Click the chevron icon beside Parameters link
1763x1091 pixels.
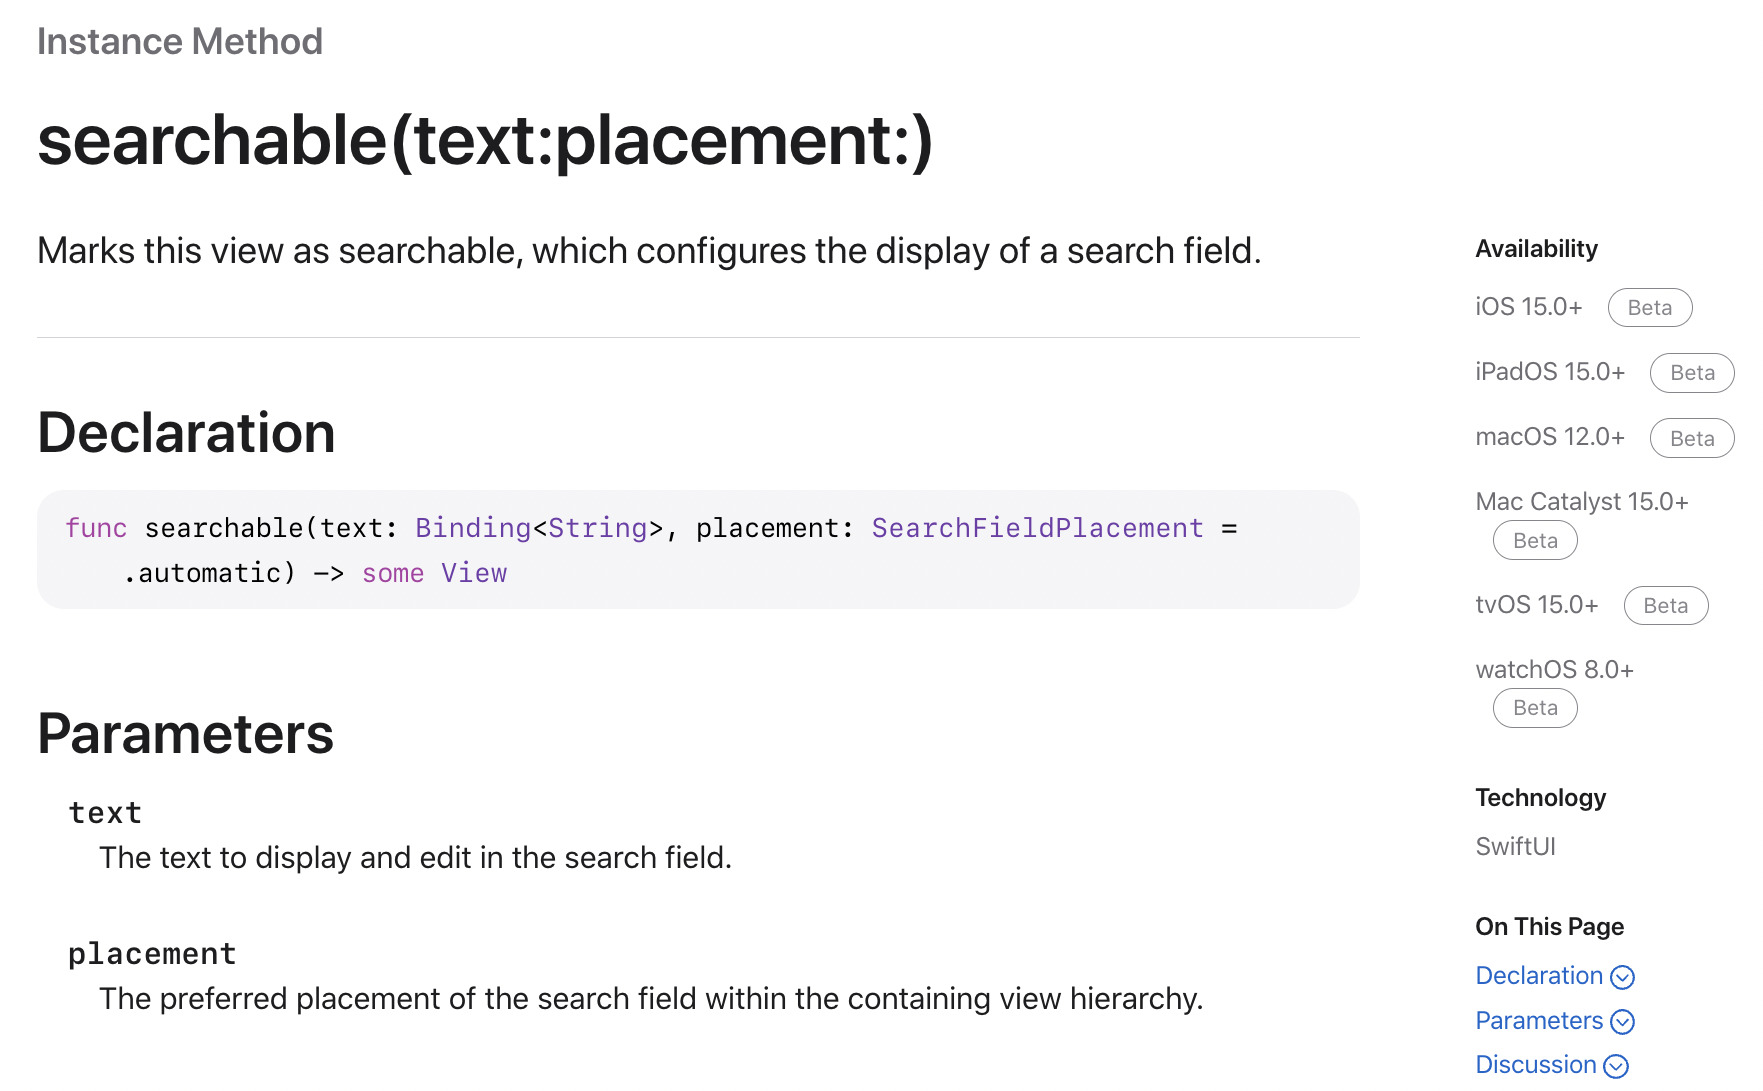(x=1624, y=1022)
